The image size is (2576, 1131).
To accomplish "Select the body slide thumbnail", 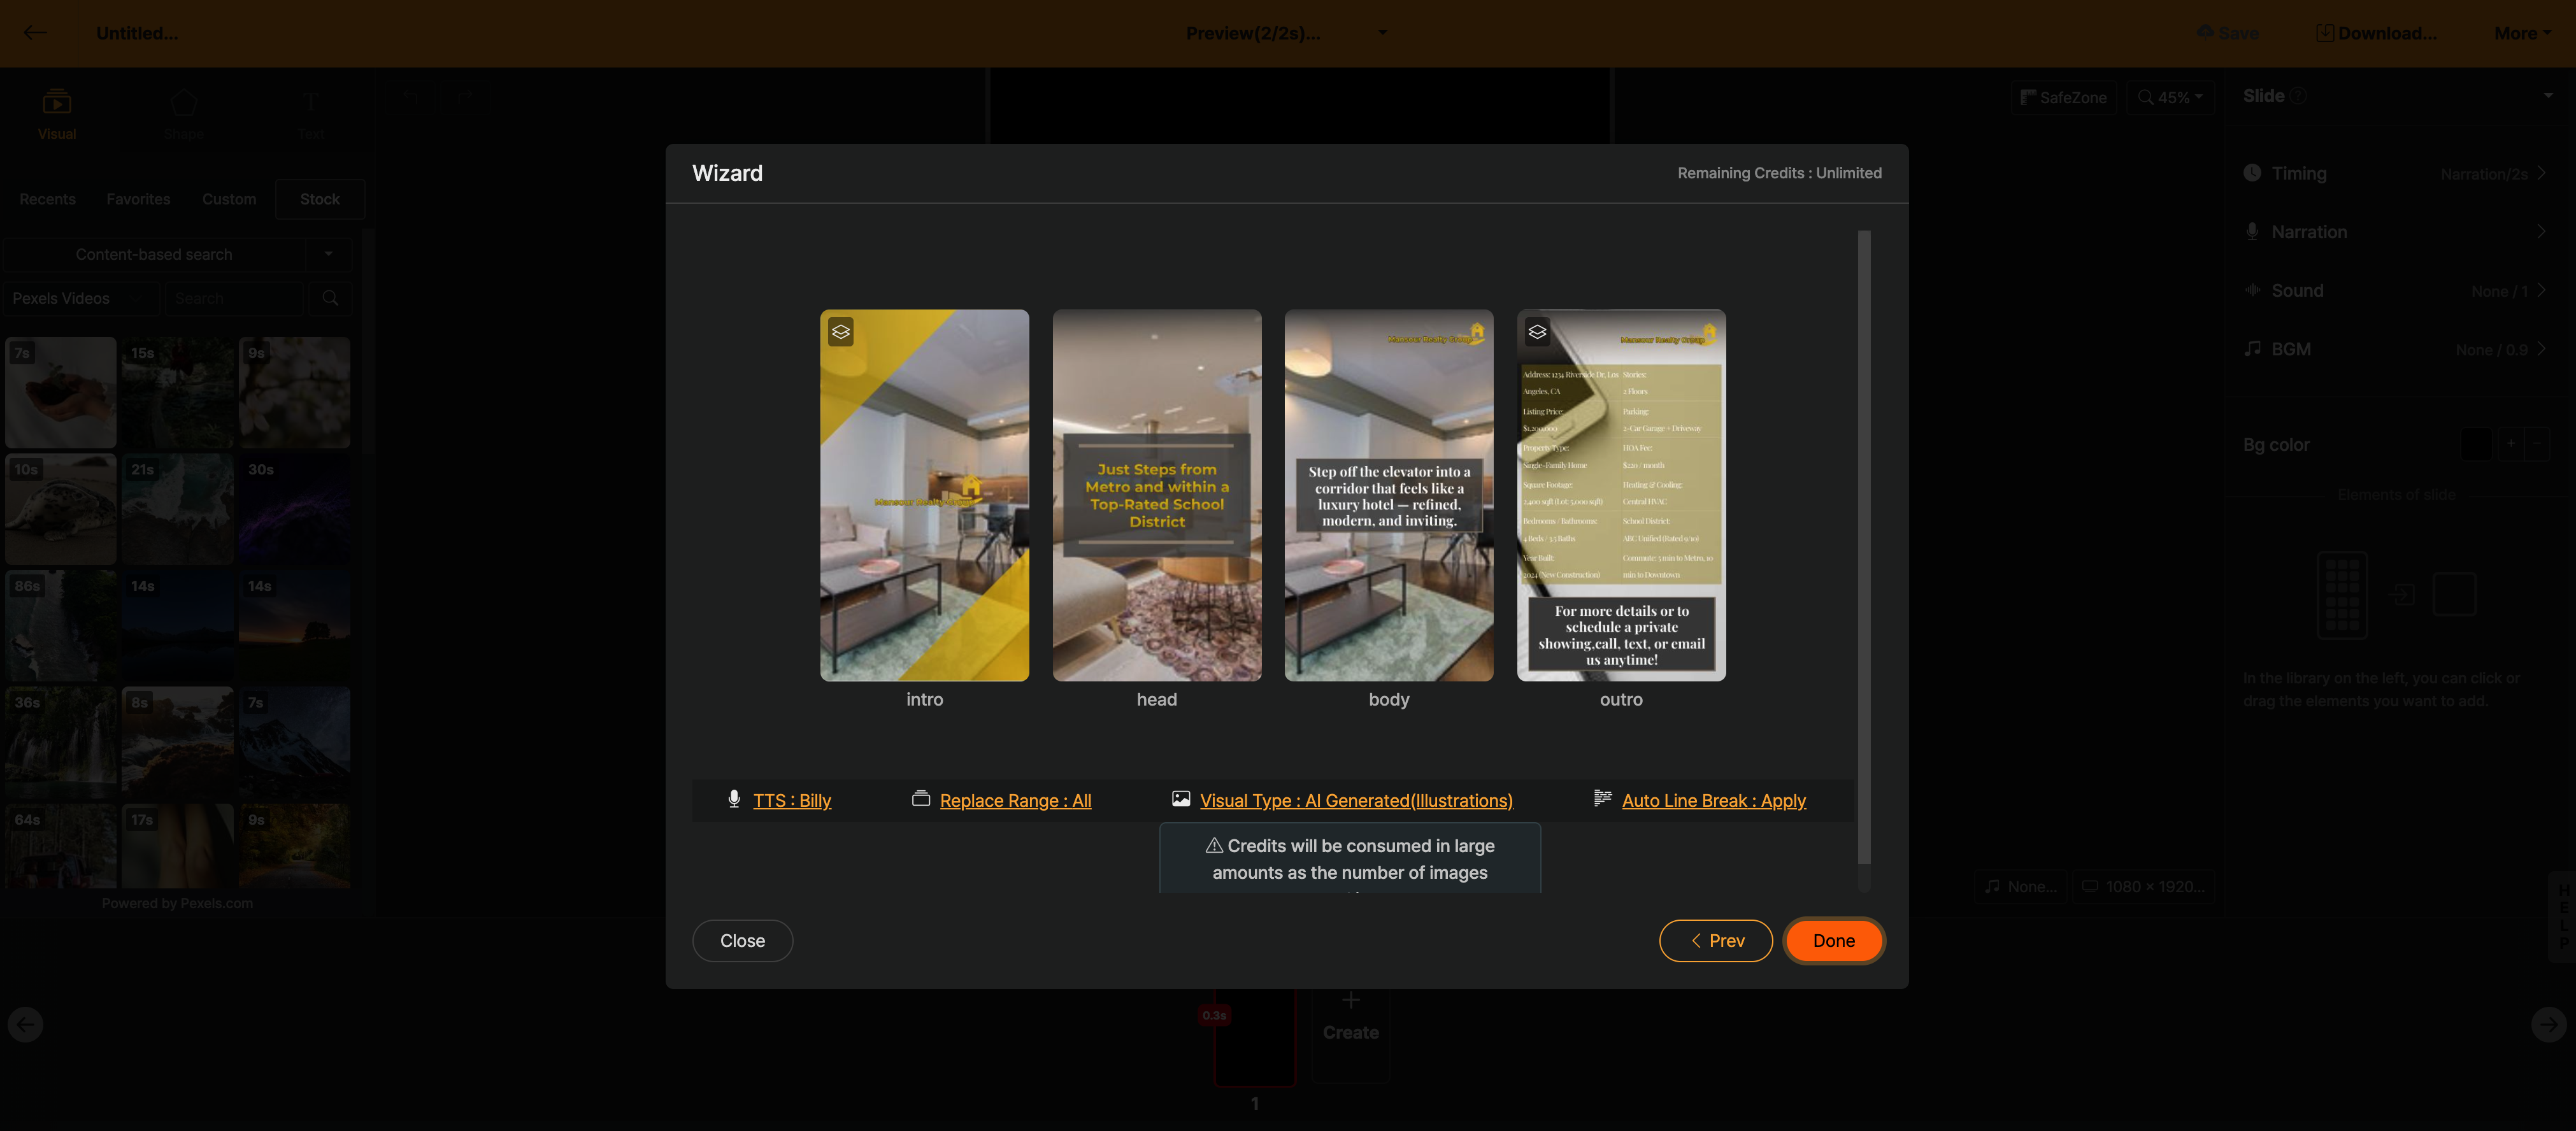I will (1388, 495).
